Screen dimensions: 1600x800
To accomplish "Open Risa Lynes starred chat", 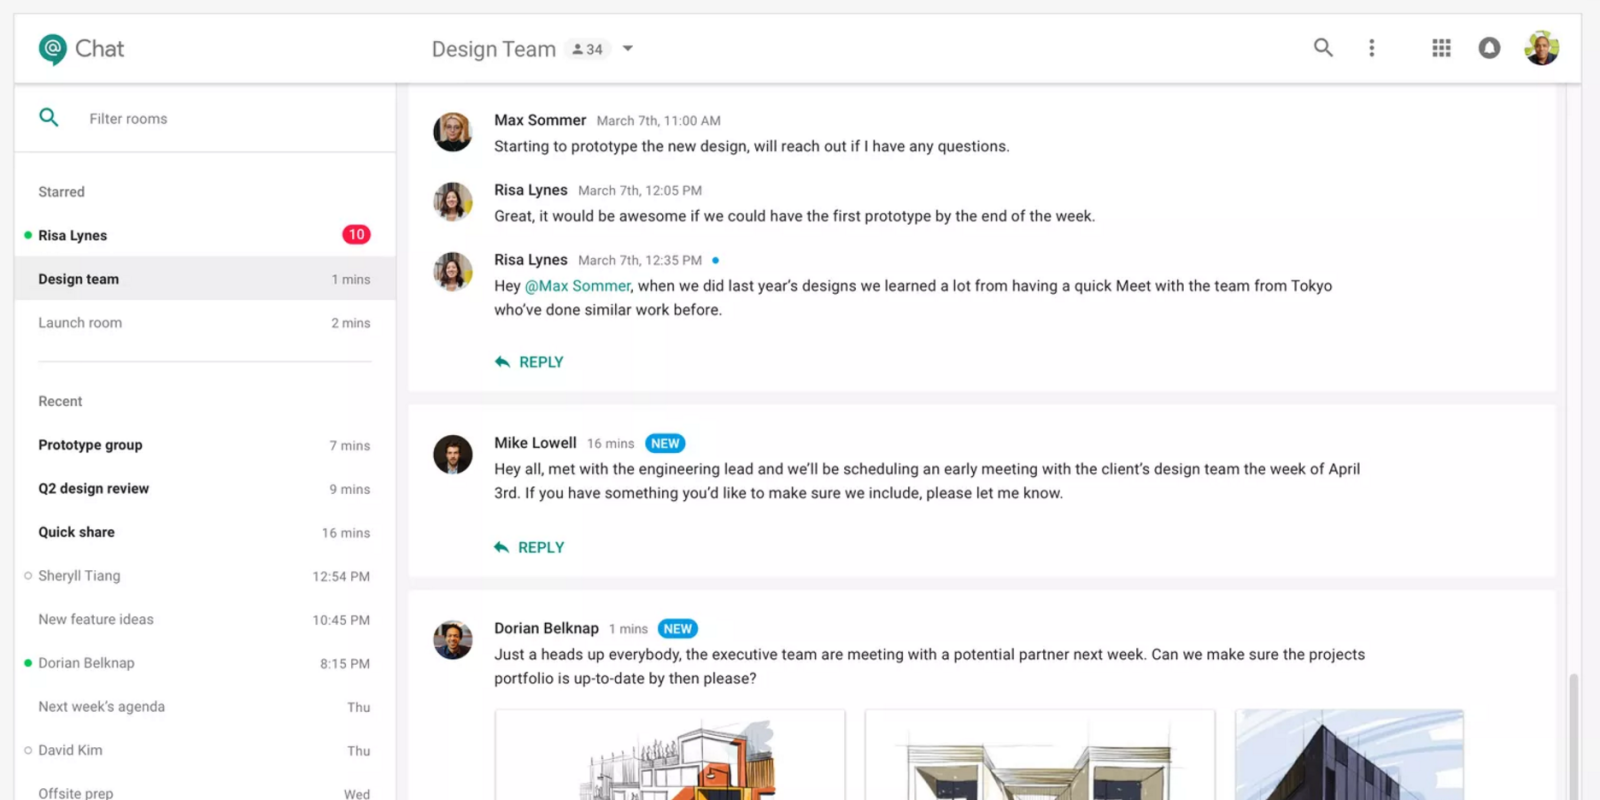I will (205, 235).
